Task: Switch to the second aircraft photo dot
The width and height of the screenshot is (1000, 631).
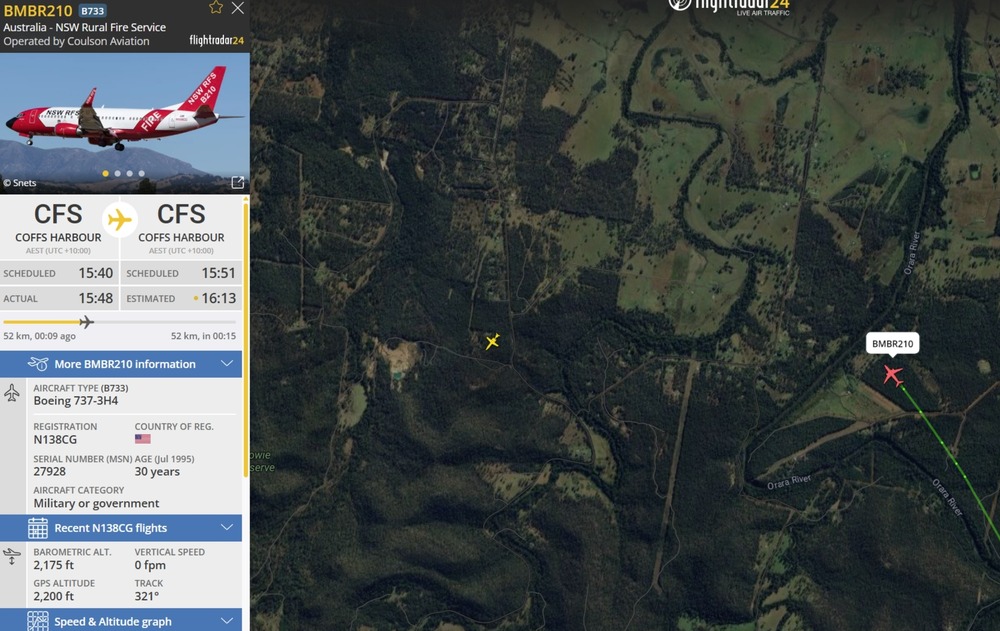Action: 118,174
